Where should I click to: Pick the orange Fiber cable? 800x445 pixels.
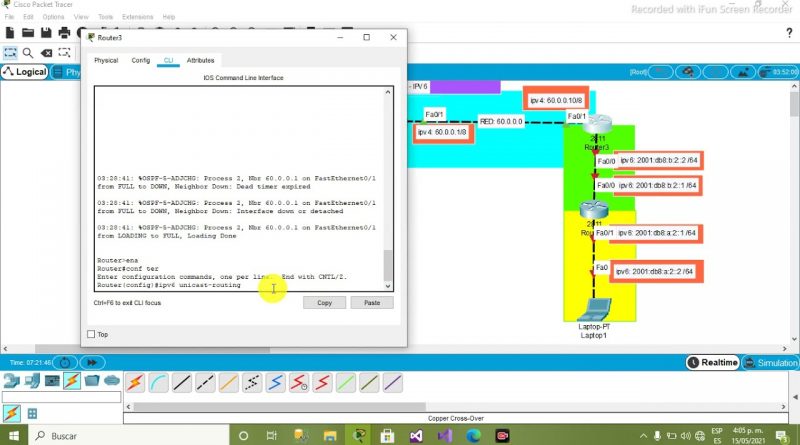coord(229,383)
